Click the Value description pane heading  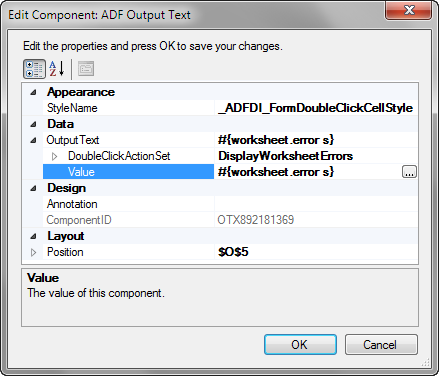pos(43,278)
